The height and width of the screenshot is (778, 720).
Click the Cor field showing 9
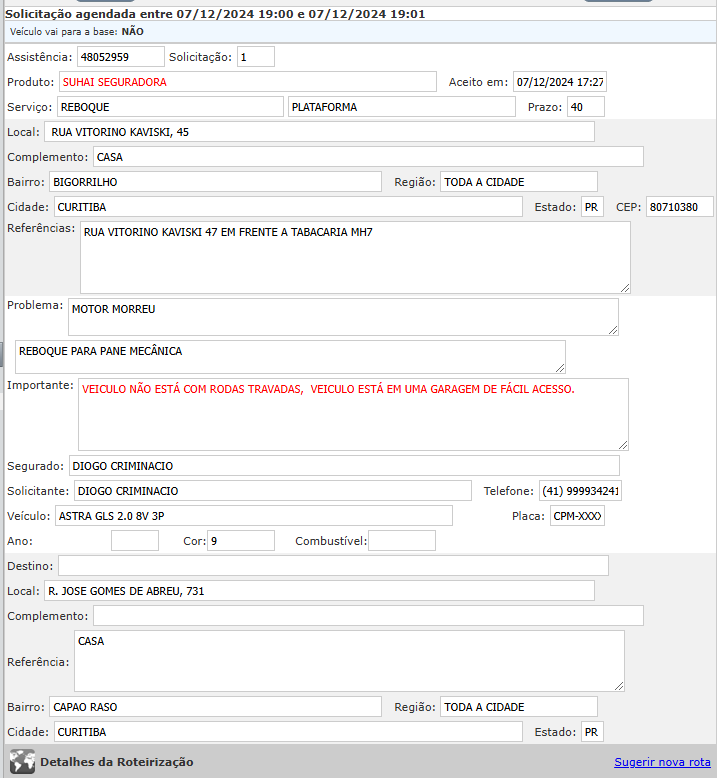(x=241, y=541)
